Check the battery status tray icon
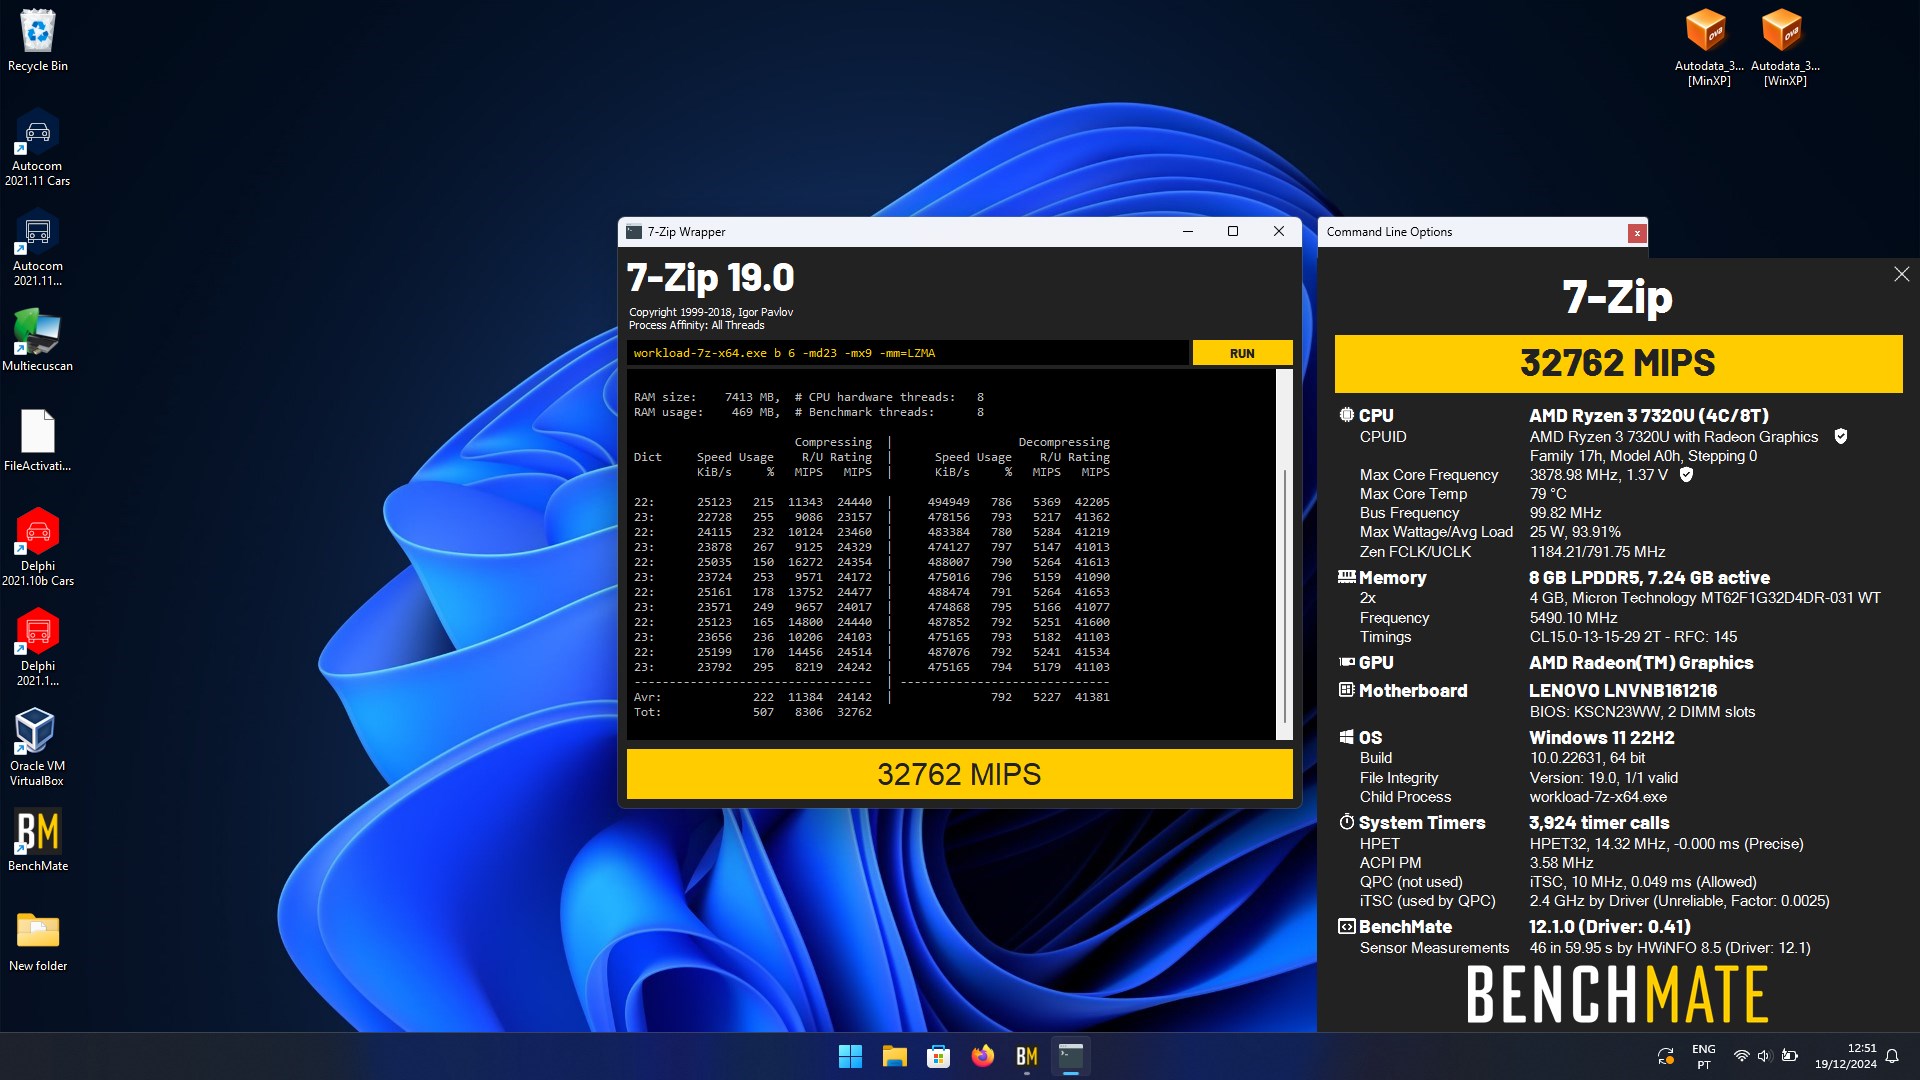The width and height of the screenshot is (1920, 1080). click(x=1789, y=1056)
